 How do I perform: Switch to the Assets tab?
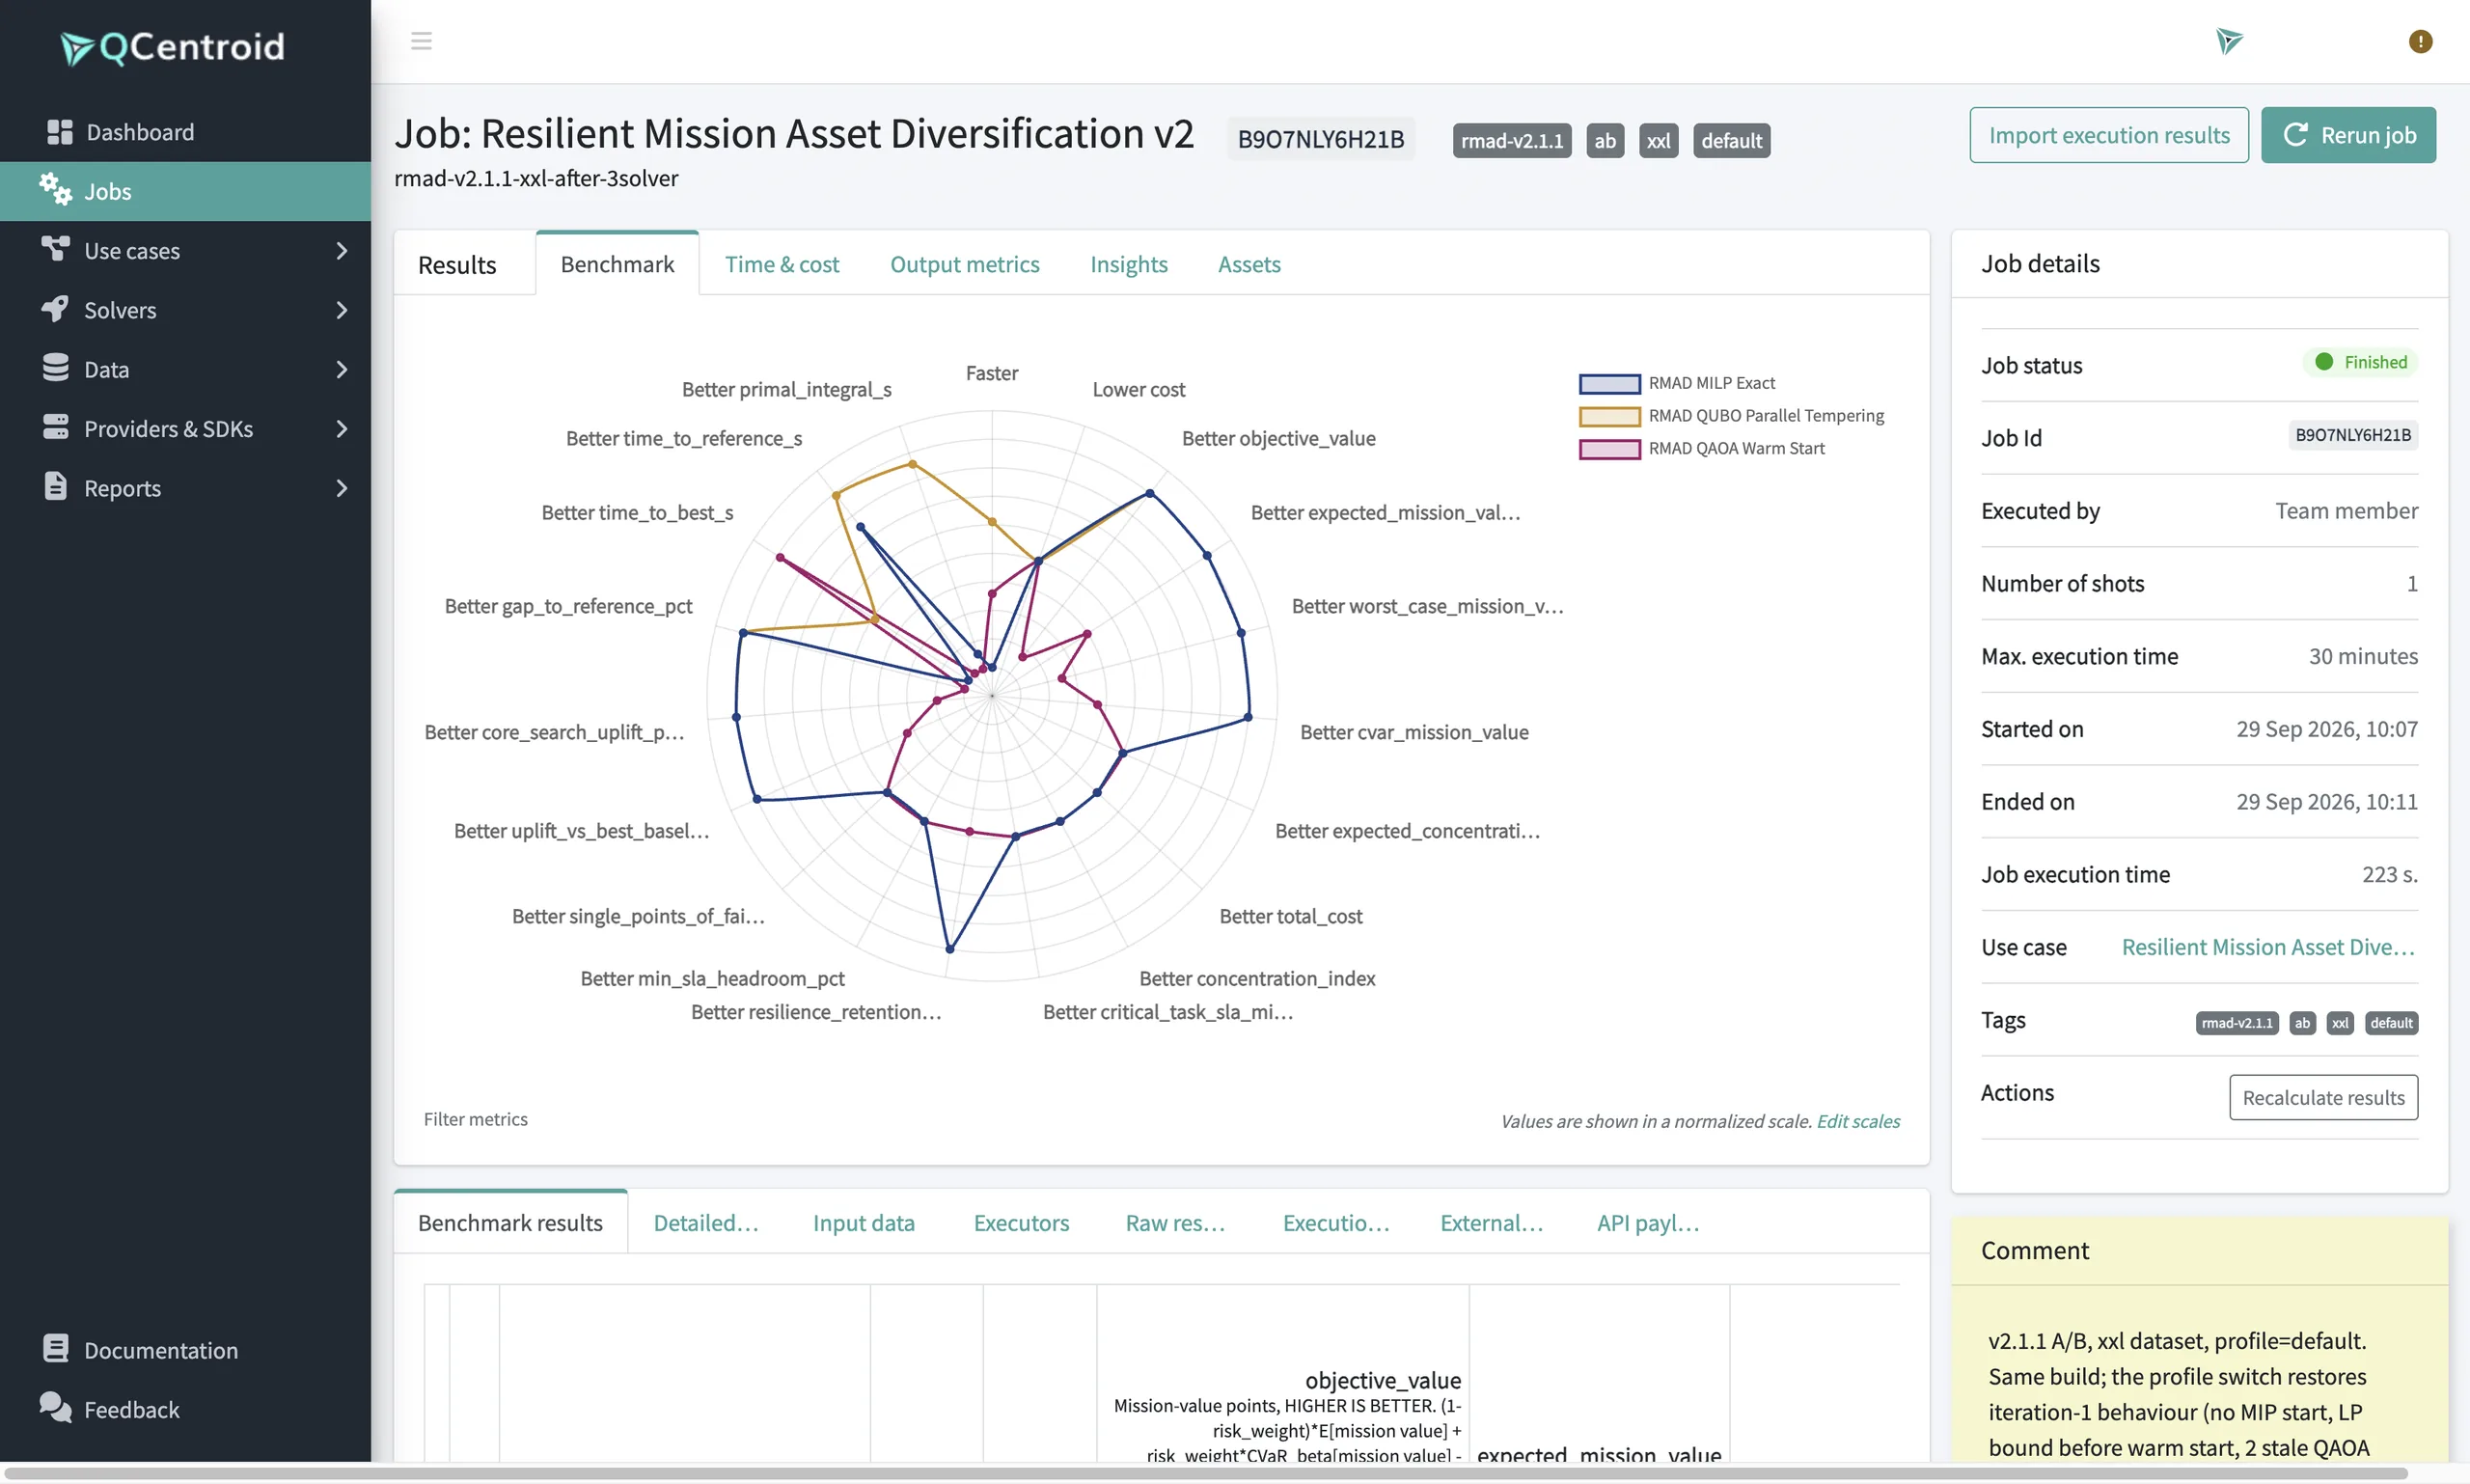click(x=1249, y=264)
